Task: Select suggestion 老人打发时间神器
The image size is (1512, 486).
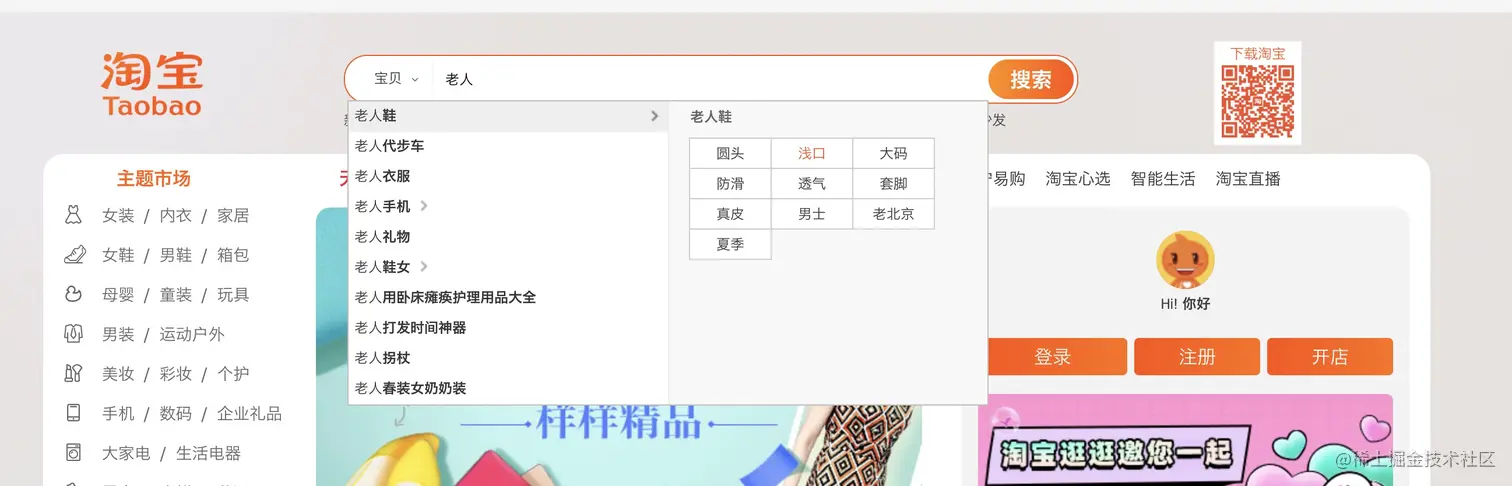Action: [x=508, y=327]
